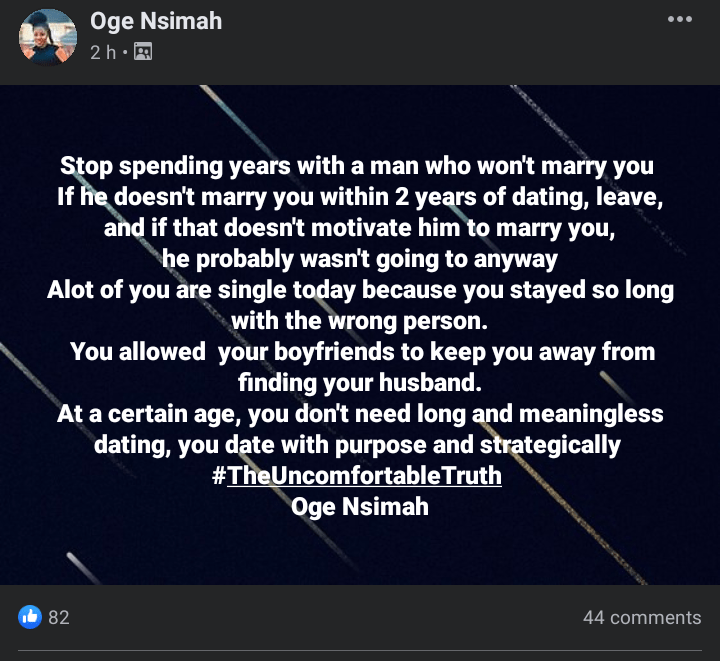Click the line 'If he doesn't marry you within 2 years'
This screenshot has height=661, width=720.
click(x=360, y=197)
